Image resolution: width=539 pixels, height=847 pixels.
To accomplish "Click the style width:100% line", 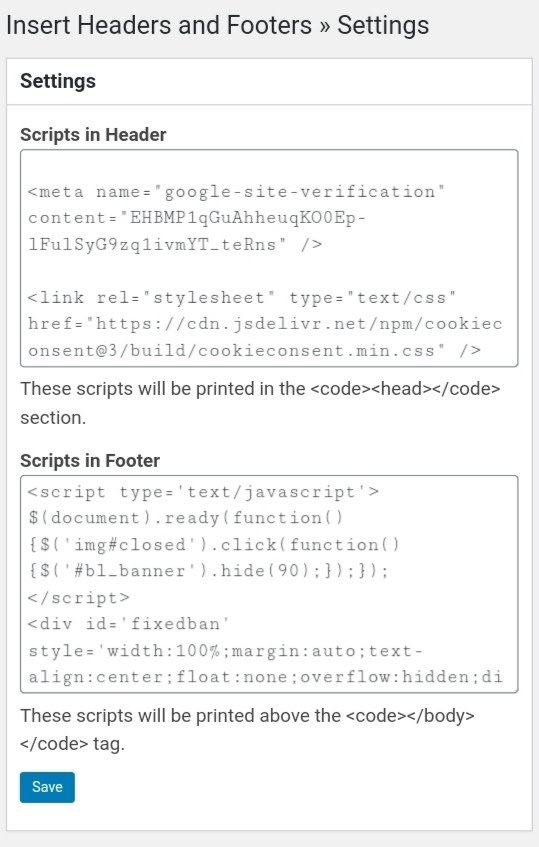I will [225, 650].
